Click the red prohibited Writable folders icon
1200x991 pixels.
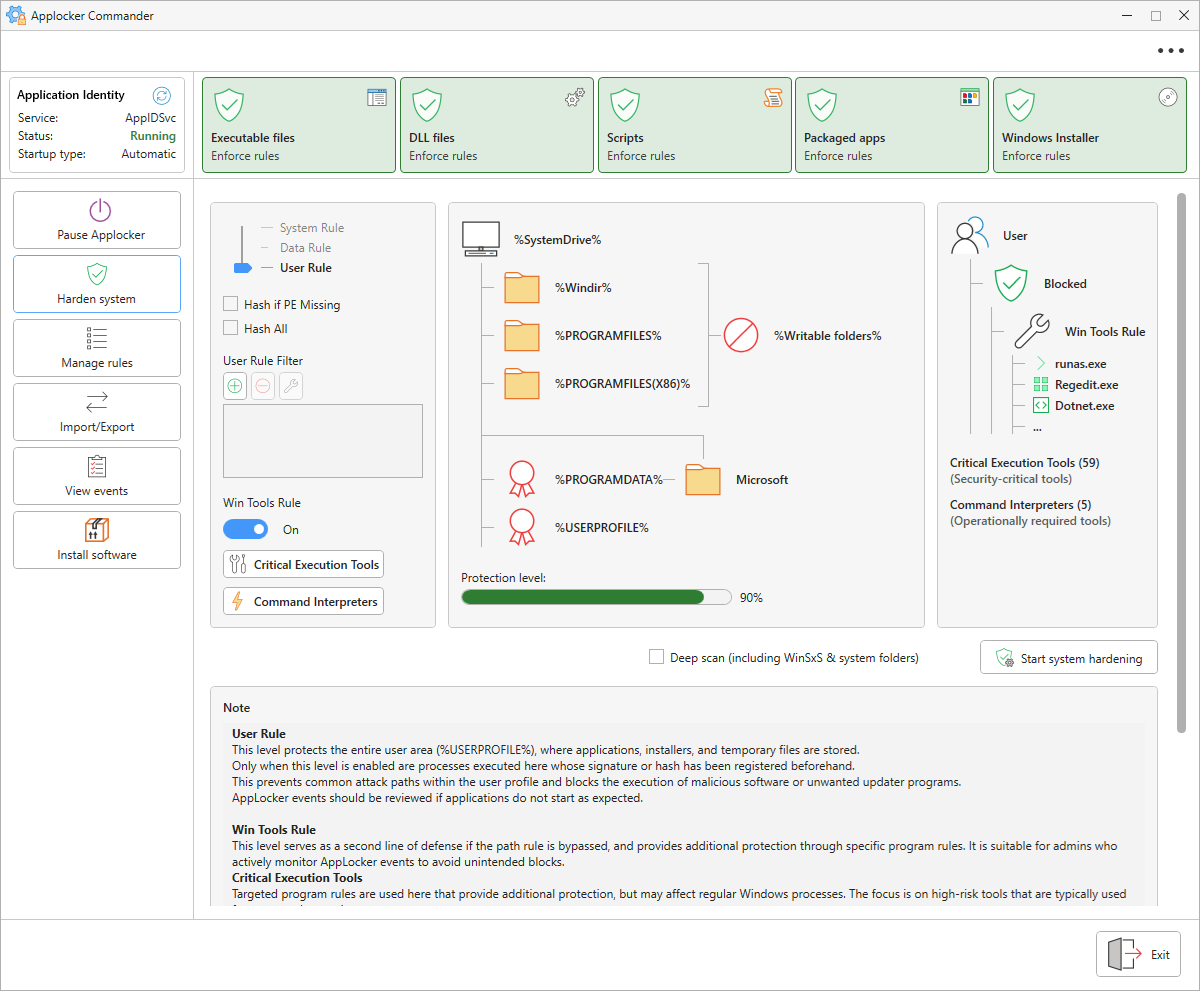tap(741, 335)
